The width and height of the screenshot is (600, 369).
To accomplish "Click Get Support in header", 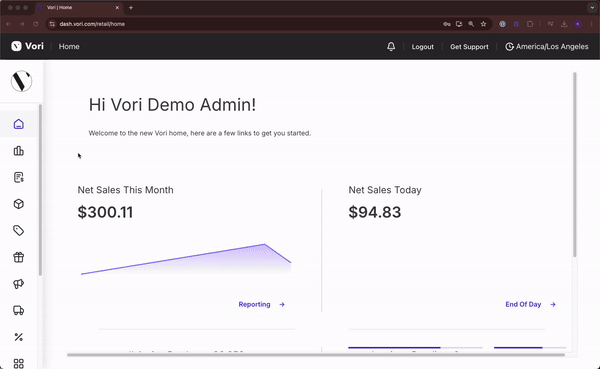I will [x=469, y=47].
